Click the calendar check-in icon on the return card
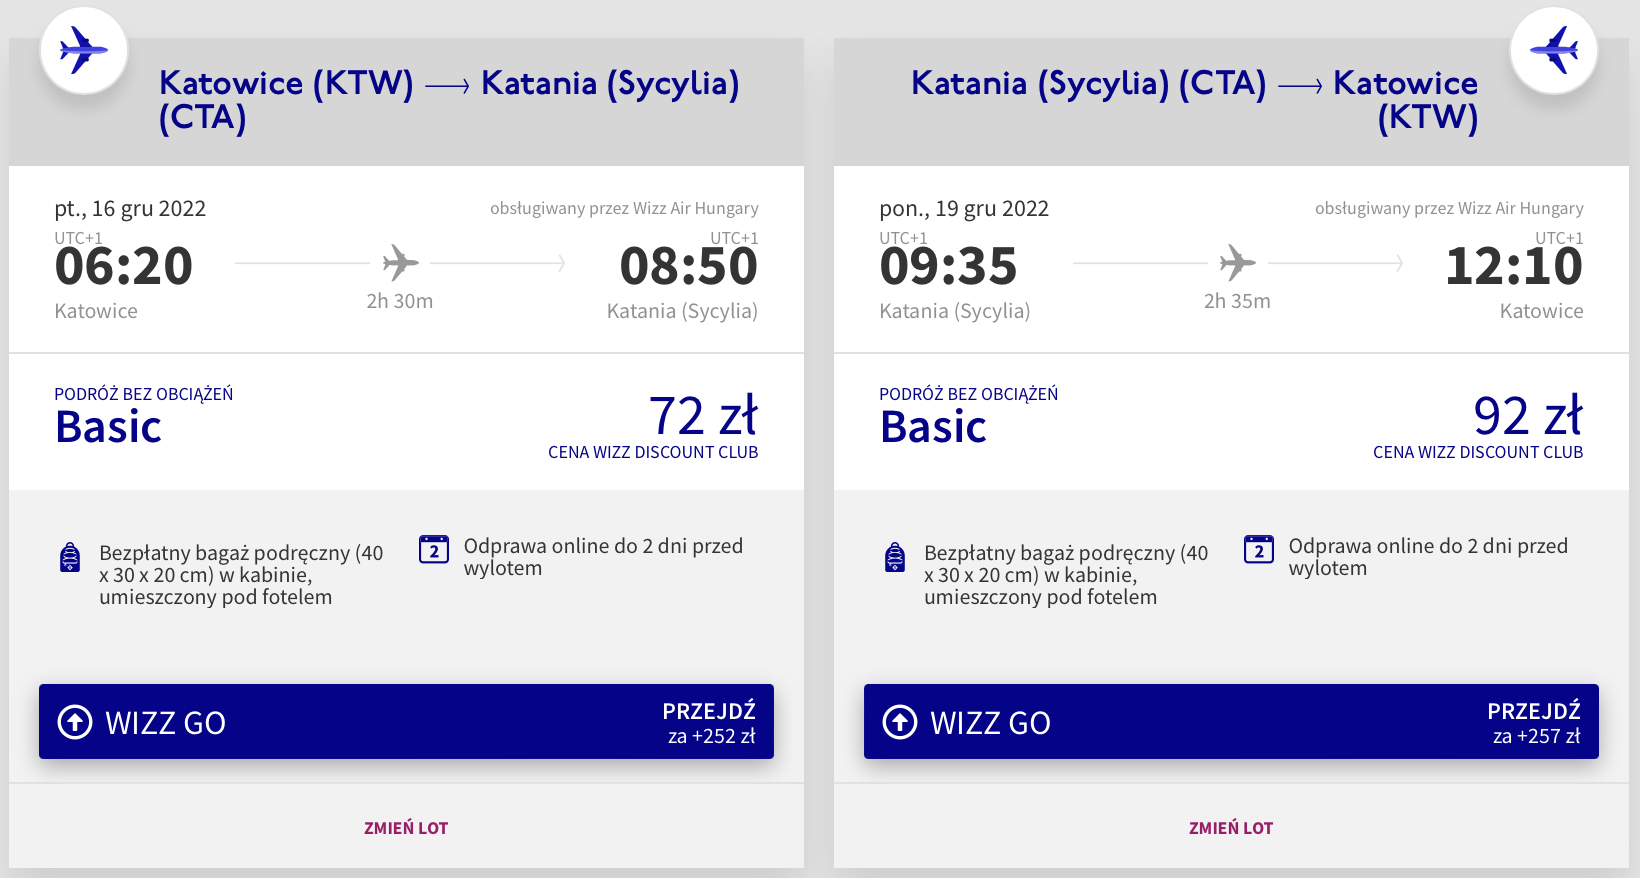 click(1259, 549)
